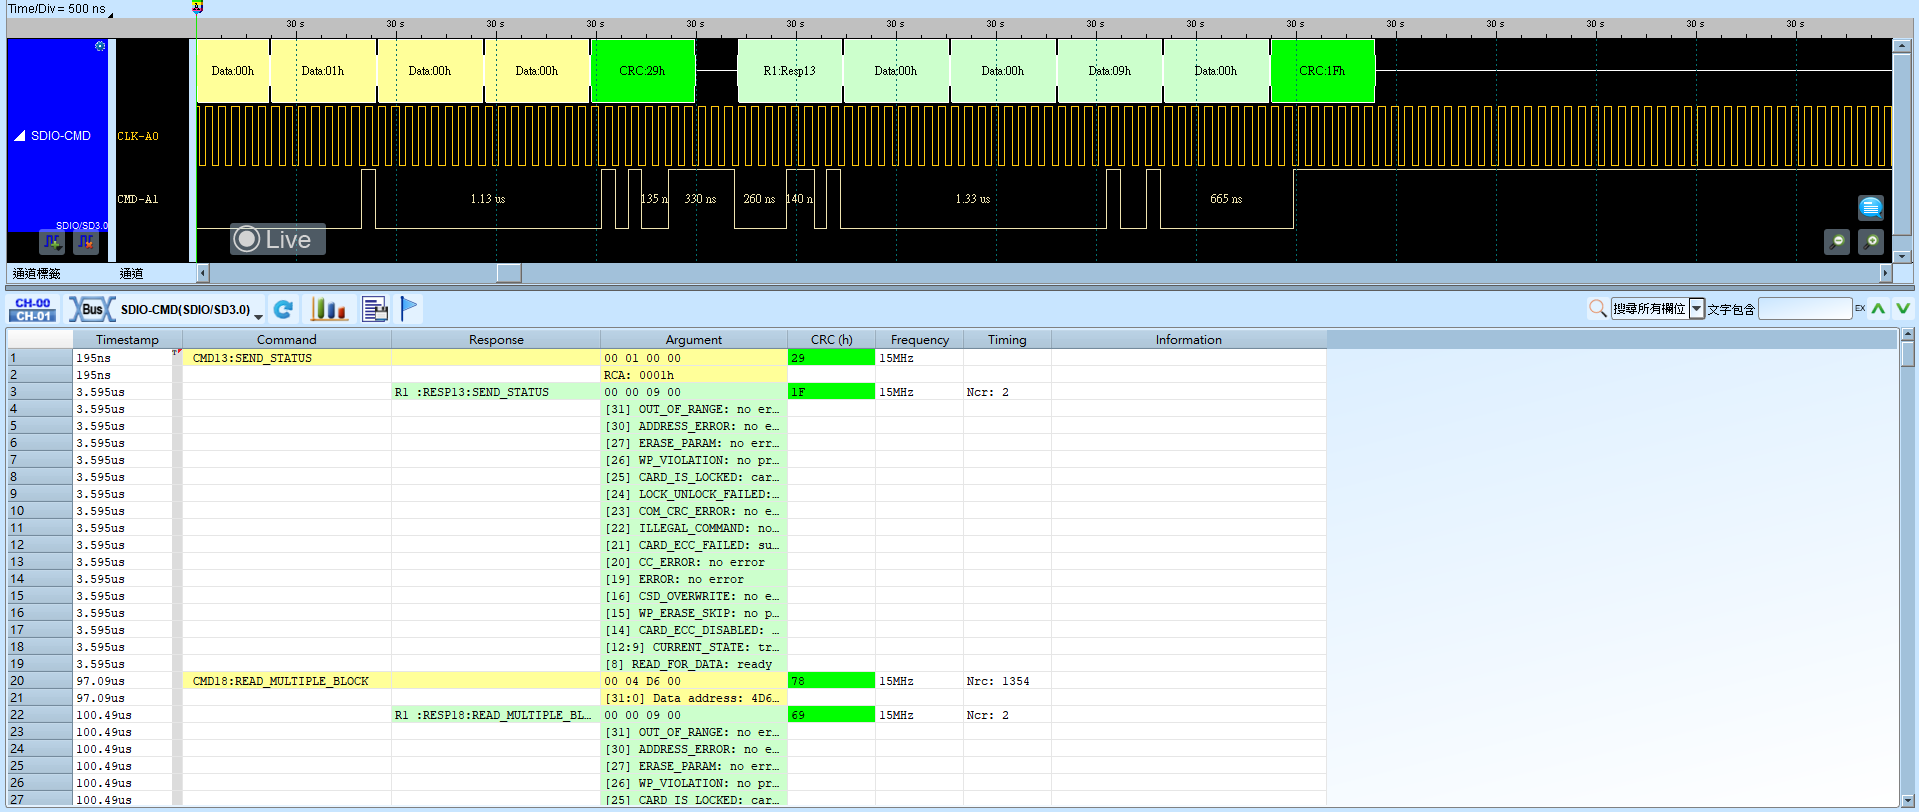Select the CRC (h) column header

(831, 340)
